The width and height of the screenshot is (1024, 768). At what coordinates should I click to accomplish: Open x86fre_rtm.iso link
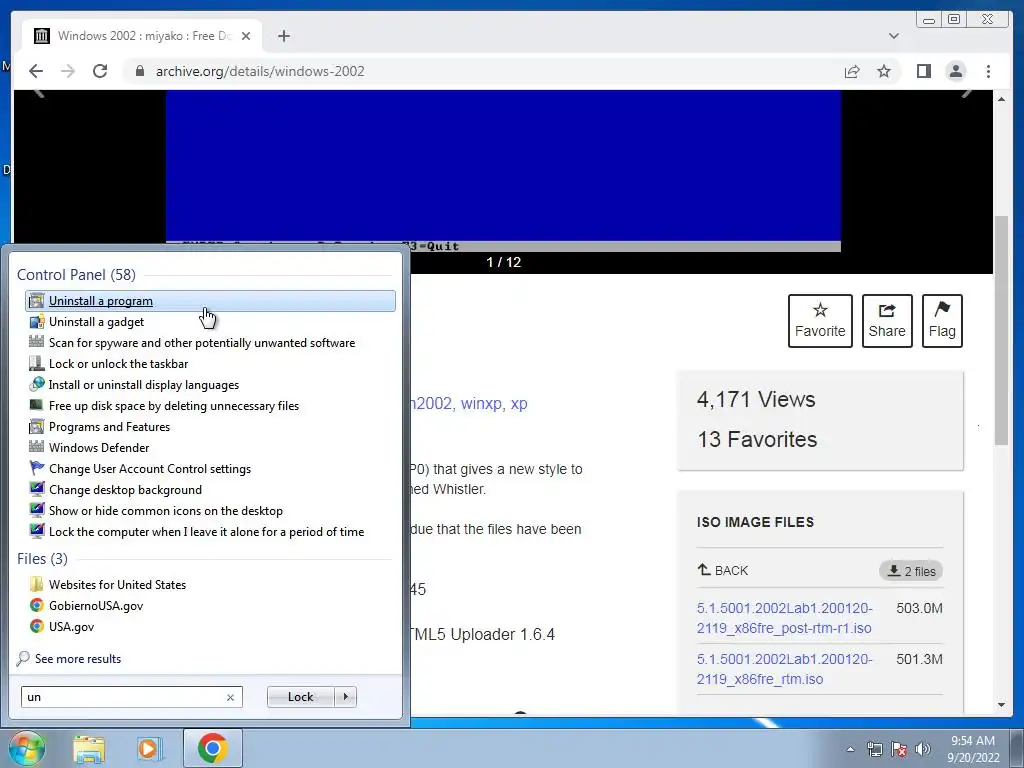pyautogui.click(x=784, y=669)
